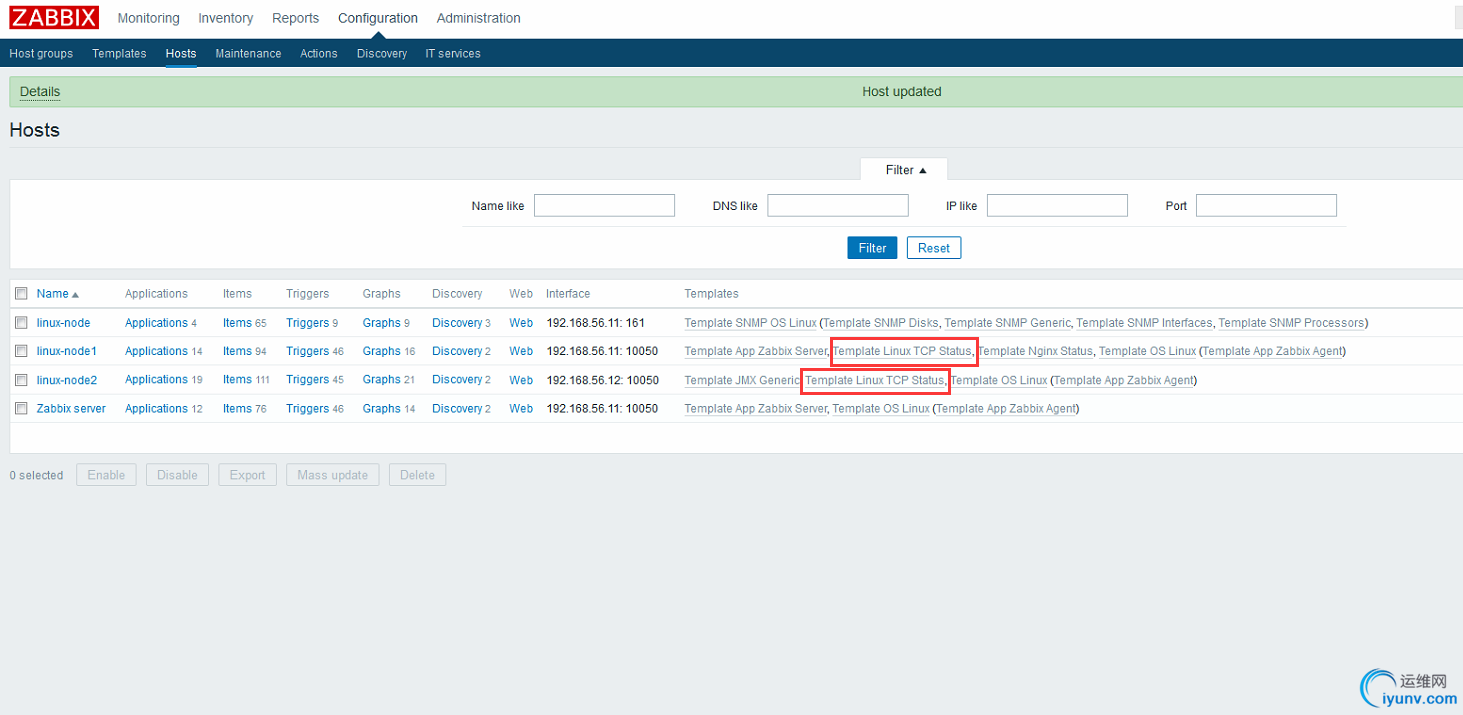Click the Export hosts button
1463x715 pixels.
pyautogui.click(x=247, y=475)
